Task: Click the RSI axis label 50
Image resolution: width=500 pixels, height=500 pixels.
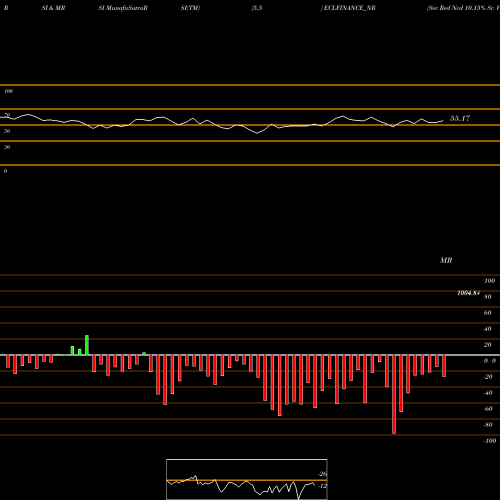Action: pyautogui.click(x=7, y=131)
